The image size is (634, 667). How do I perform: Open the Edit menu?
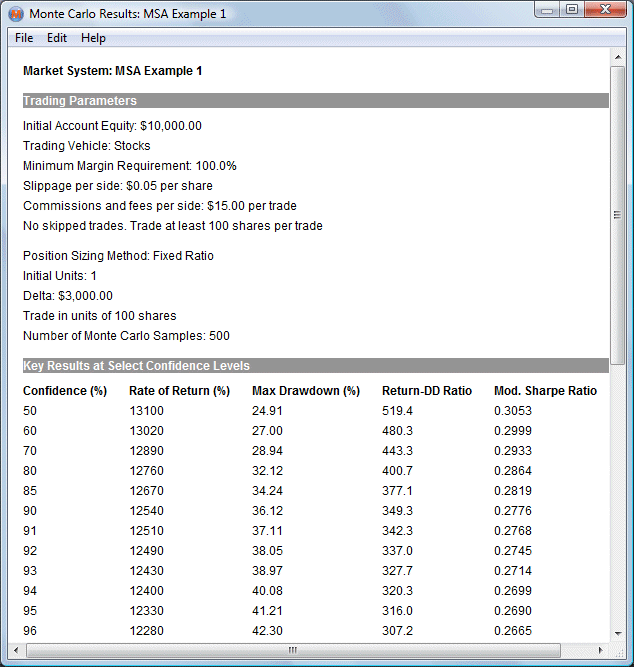click(x=57, y=38)
